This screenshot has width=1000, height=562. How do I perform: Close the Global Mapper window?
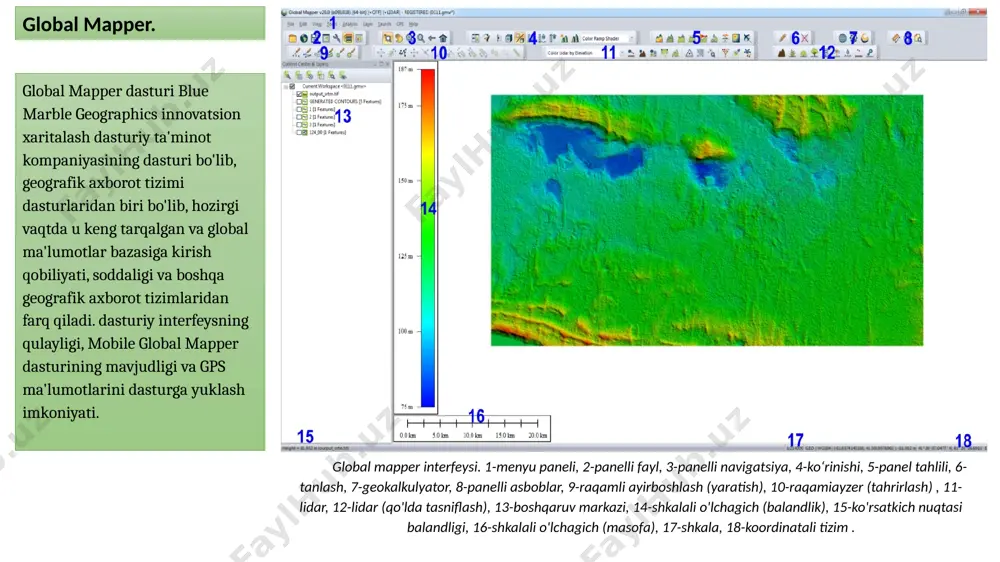(x=977, y=11)
